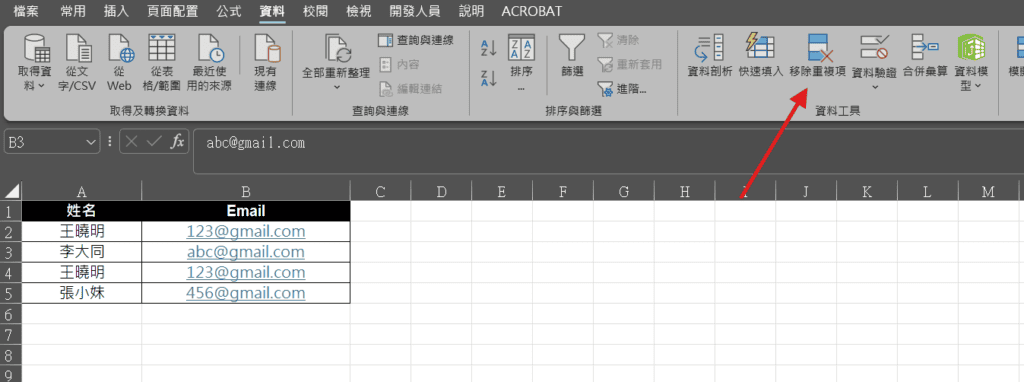The height and width of the screenshot is (382, 1024).
Task: Open 最近使用的來源 recent sources
Action: 210,48
